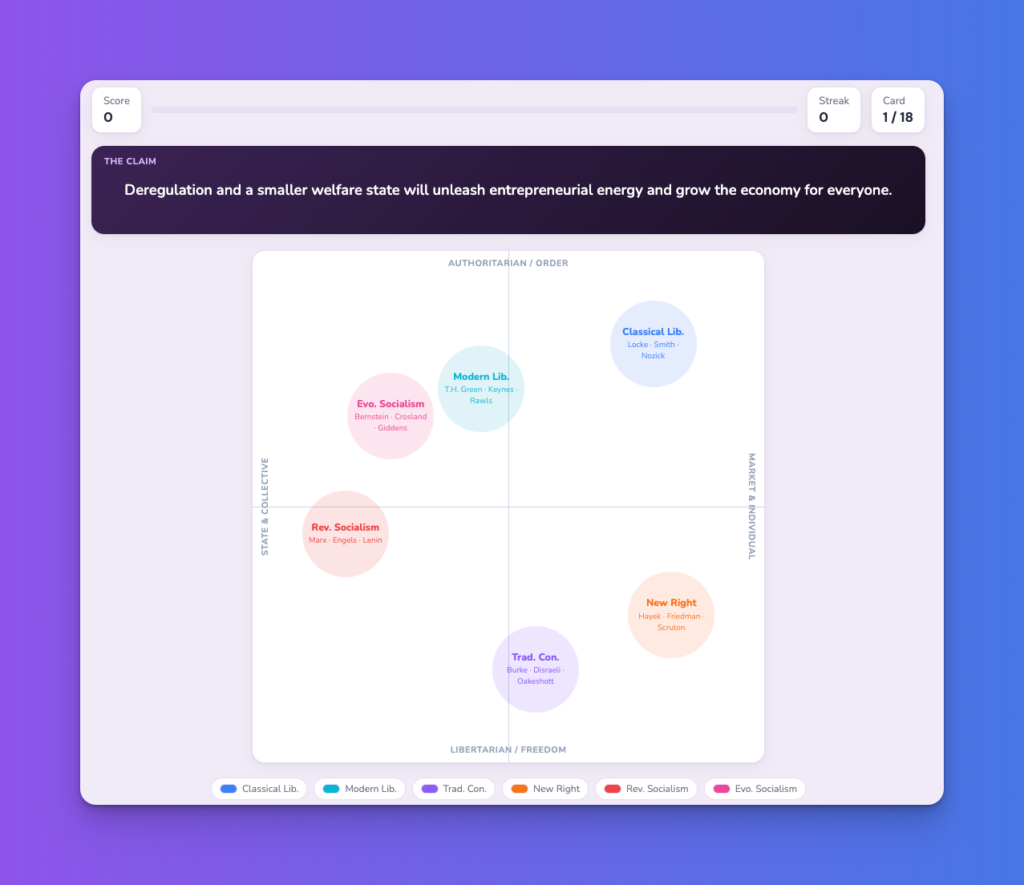The image size is (1024, 885).
Task: Choose the New Right bubble
Action: pyautogui.click(x=671, y=615)
